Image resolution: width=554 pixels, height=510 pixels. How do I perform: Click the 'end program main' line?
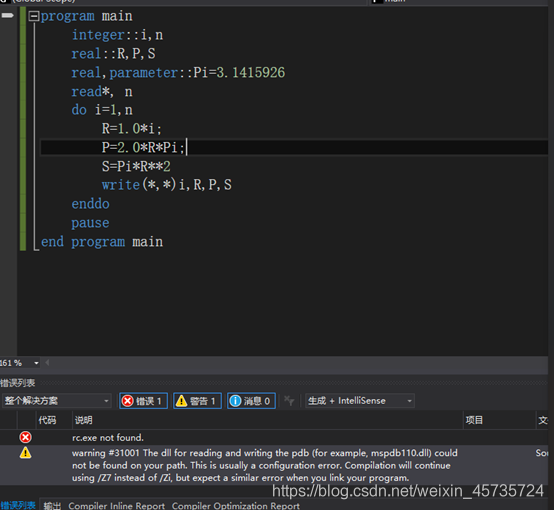coord(102,242)
